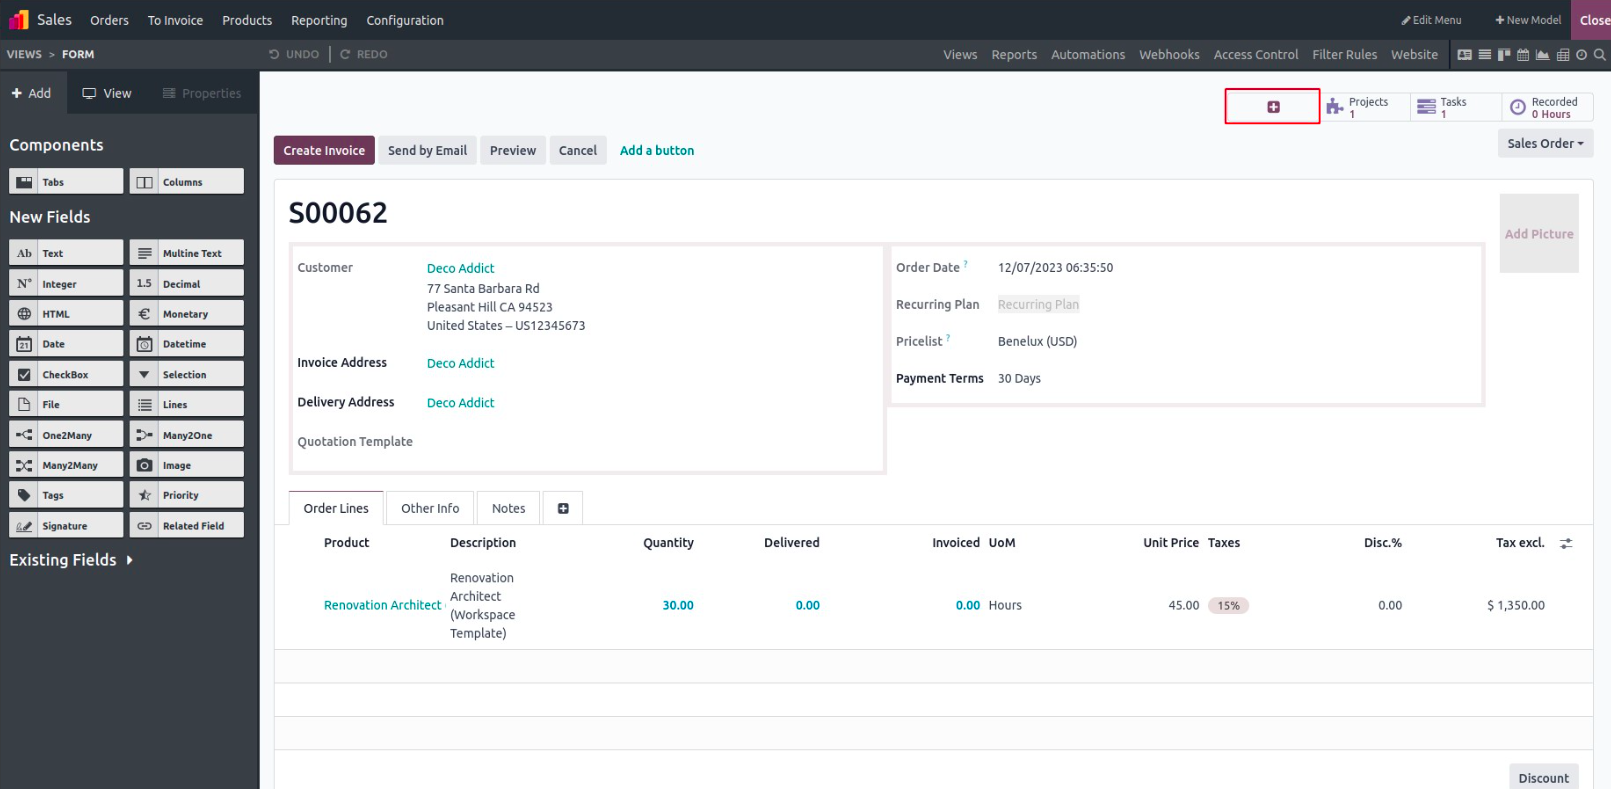Open the Calendar view icon
This screenshot has height=789, width=1611.
click(x=1523, y=55)
